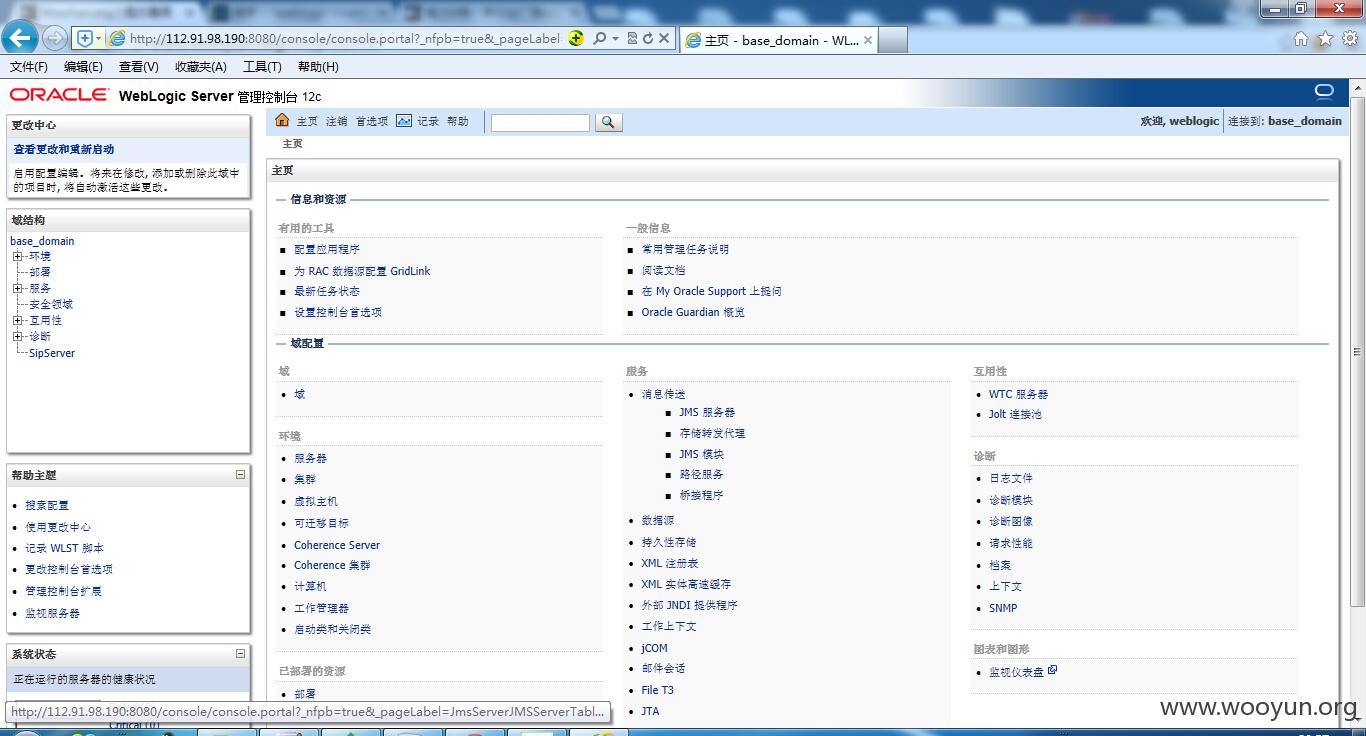
Task: Open the JMS 服务器 link
Action: tap(707, 412)
